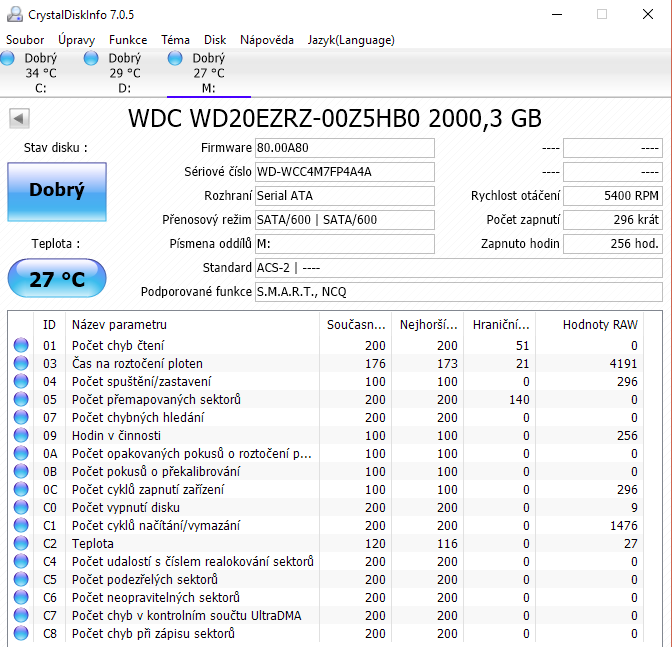Switch to the D: disk tab at 29 °C
The width and height of the screenshot is (672, 647).
pyautogui.click(x=125, y=73)
